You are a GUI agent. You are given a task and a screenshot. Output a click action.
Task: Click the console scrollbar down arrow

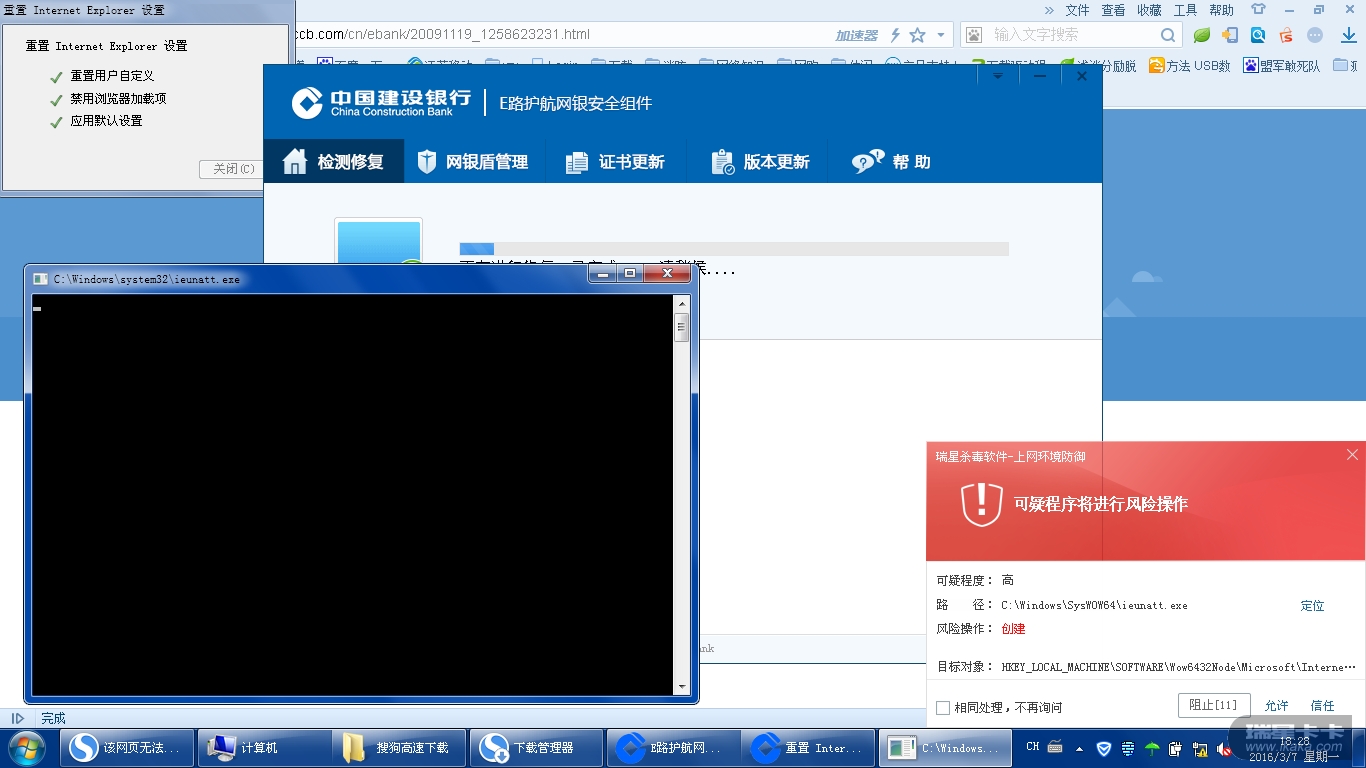682,687
